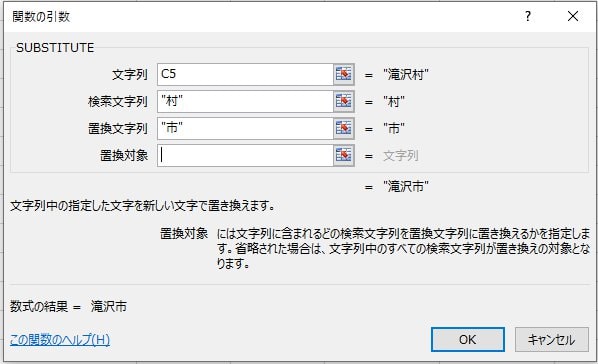Click the grayed 文字列 hint beside 置換対象
Viewport: 598px width, 364px height.
[x=401, y=156]
